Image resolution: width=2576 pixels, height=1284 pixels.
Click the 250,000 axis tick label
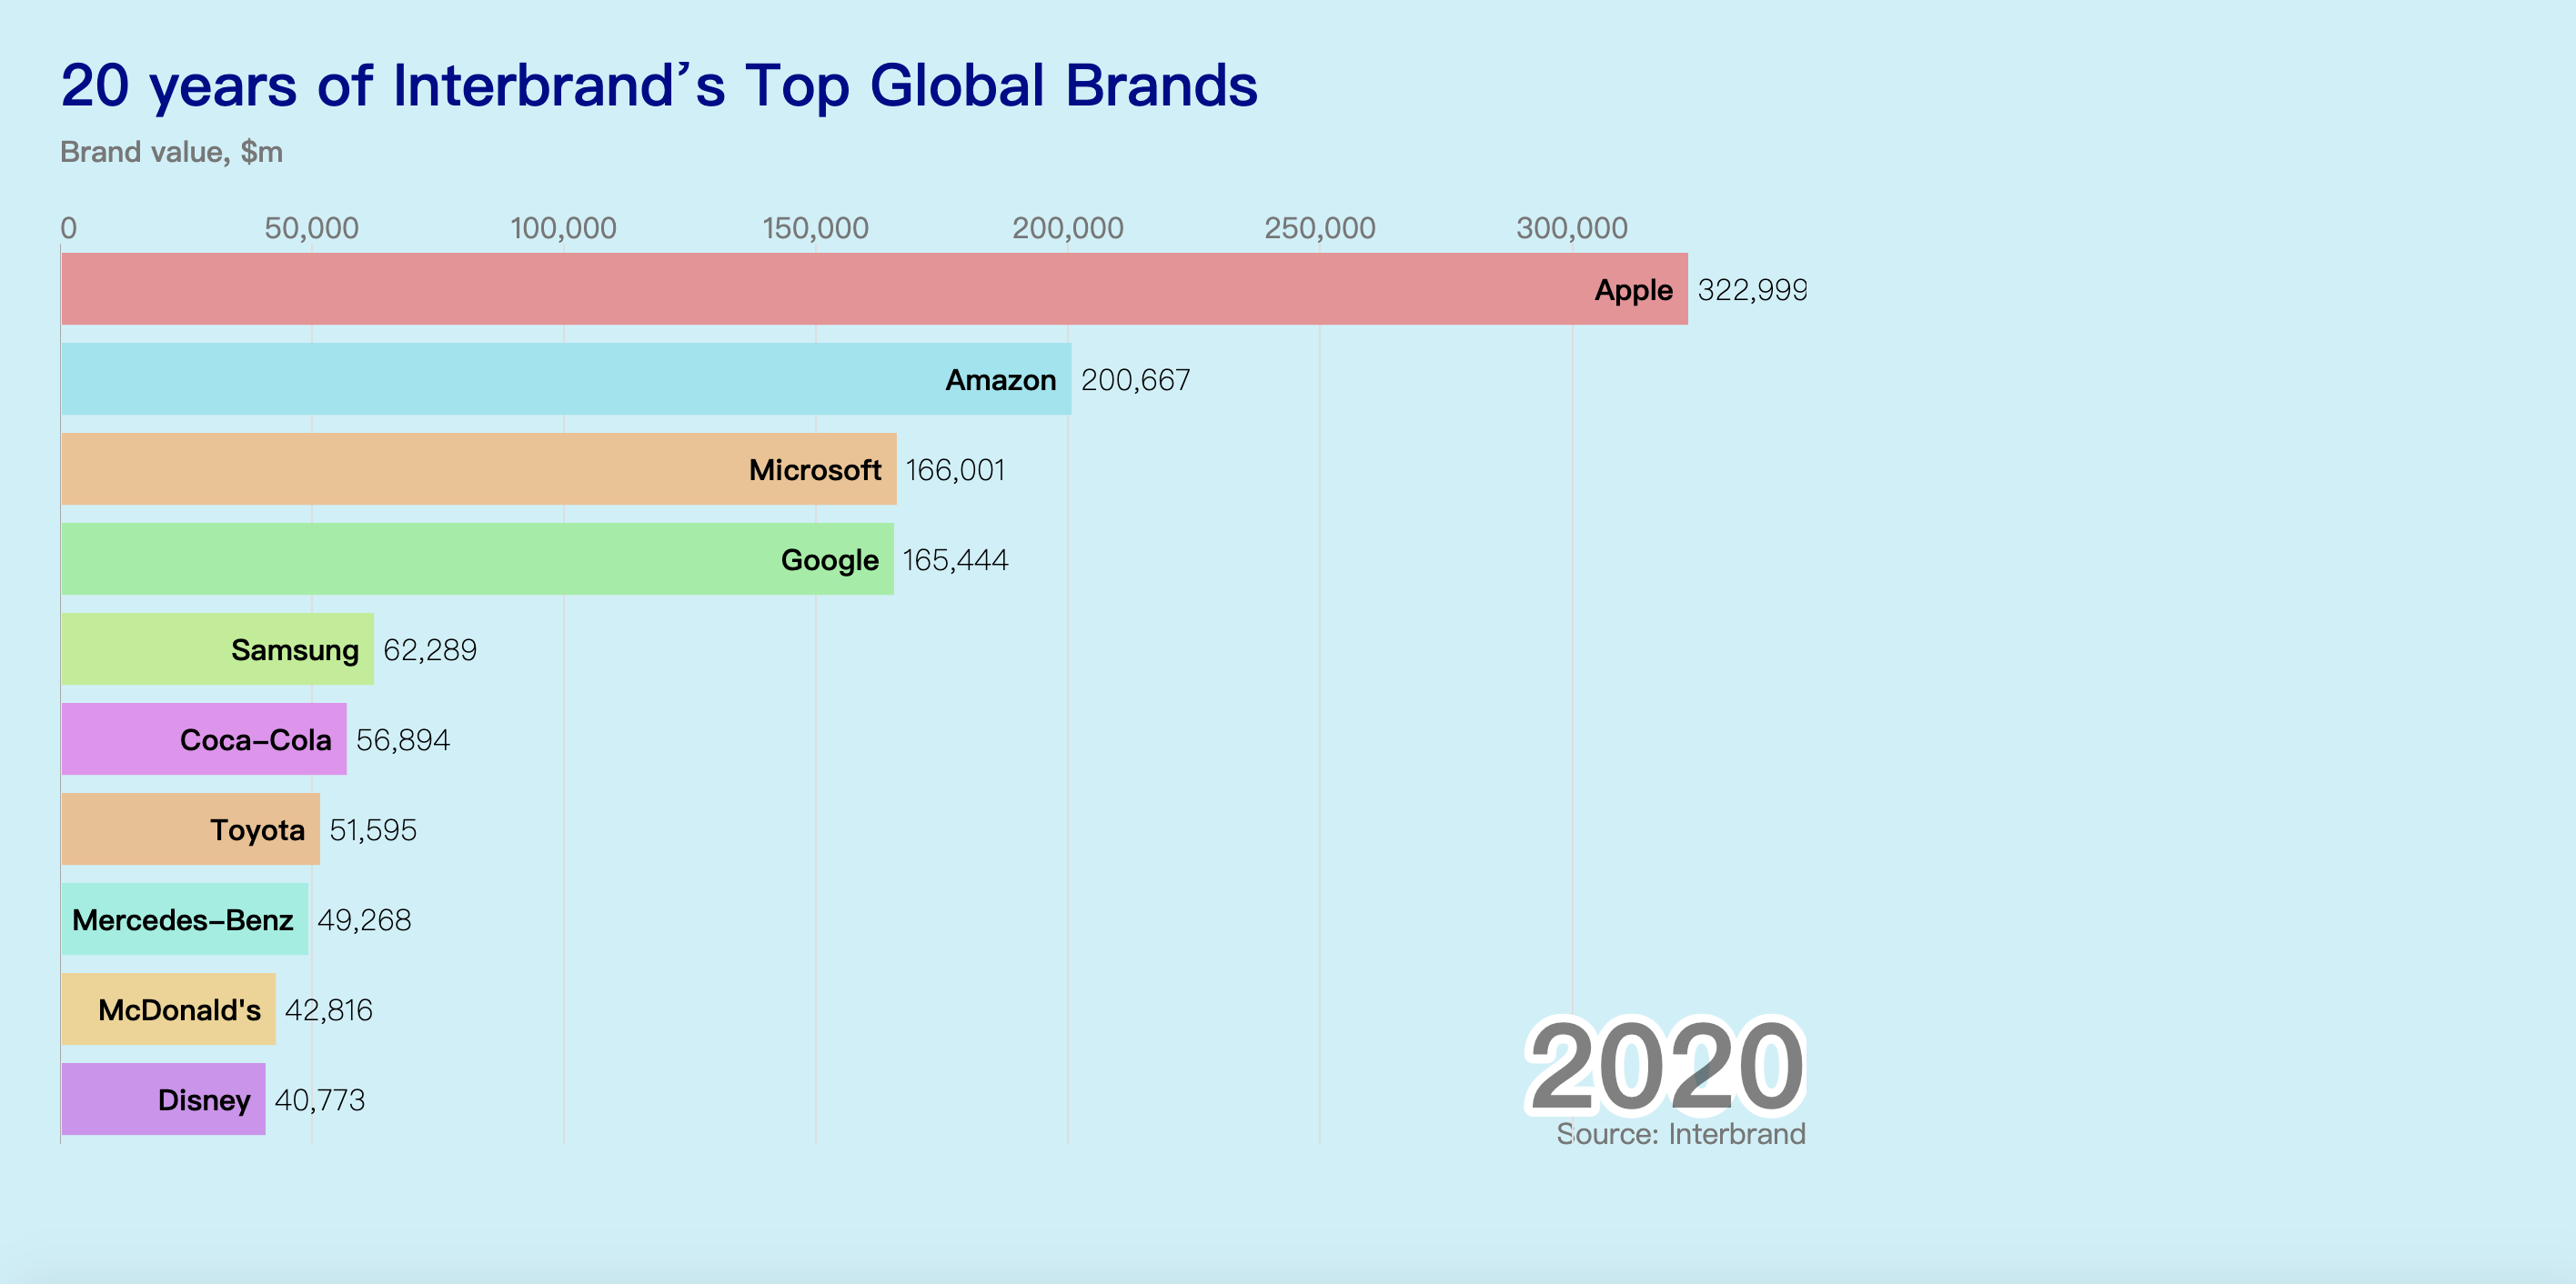[1320, 228]
